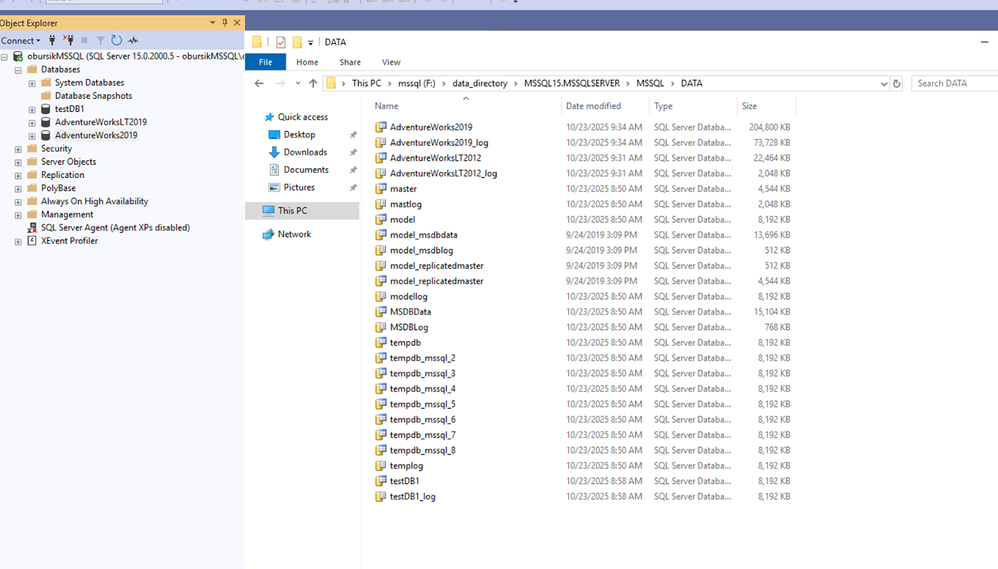The width and height of the screenshot is (998, 569).
Task: Expand the testDB1 database node
Action: (x=32, y=110)
